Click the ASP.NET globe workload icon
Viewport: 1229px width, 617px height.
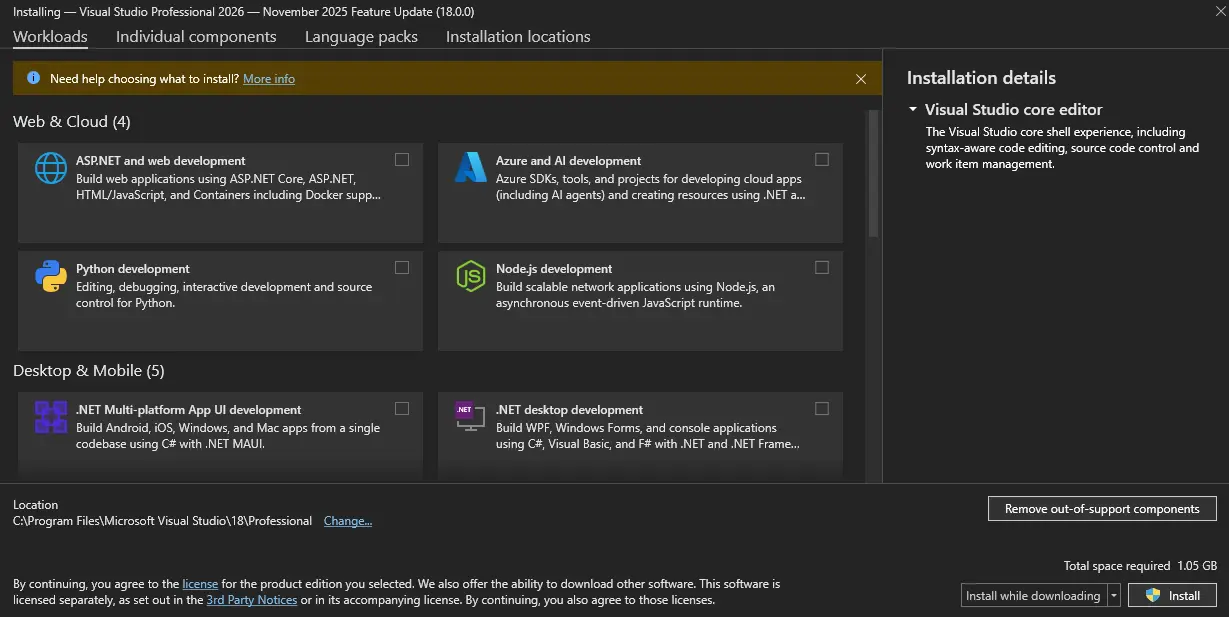coord(51,168)
